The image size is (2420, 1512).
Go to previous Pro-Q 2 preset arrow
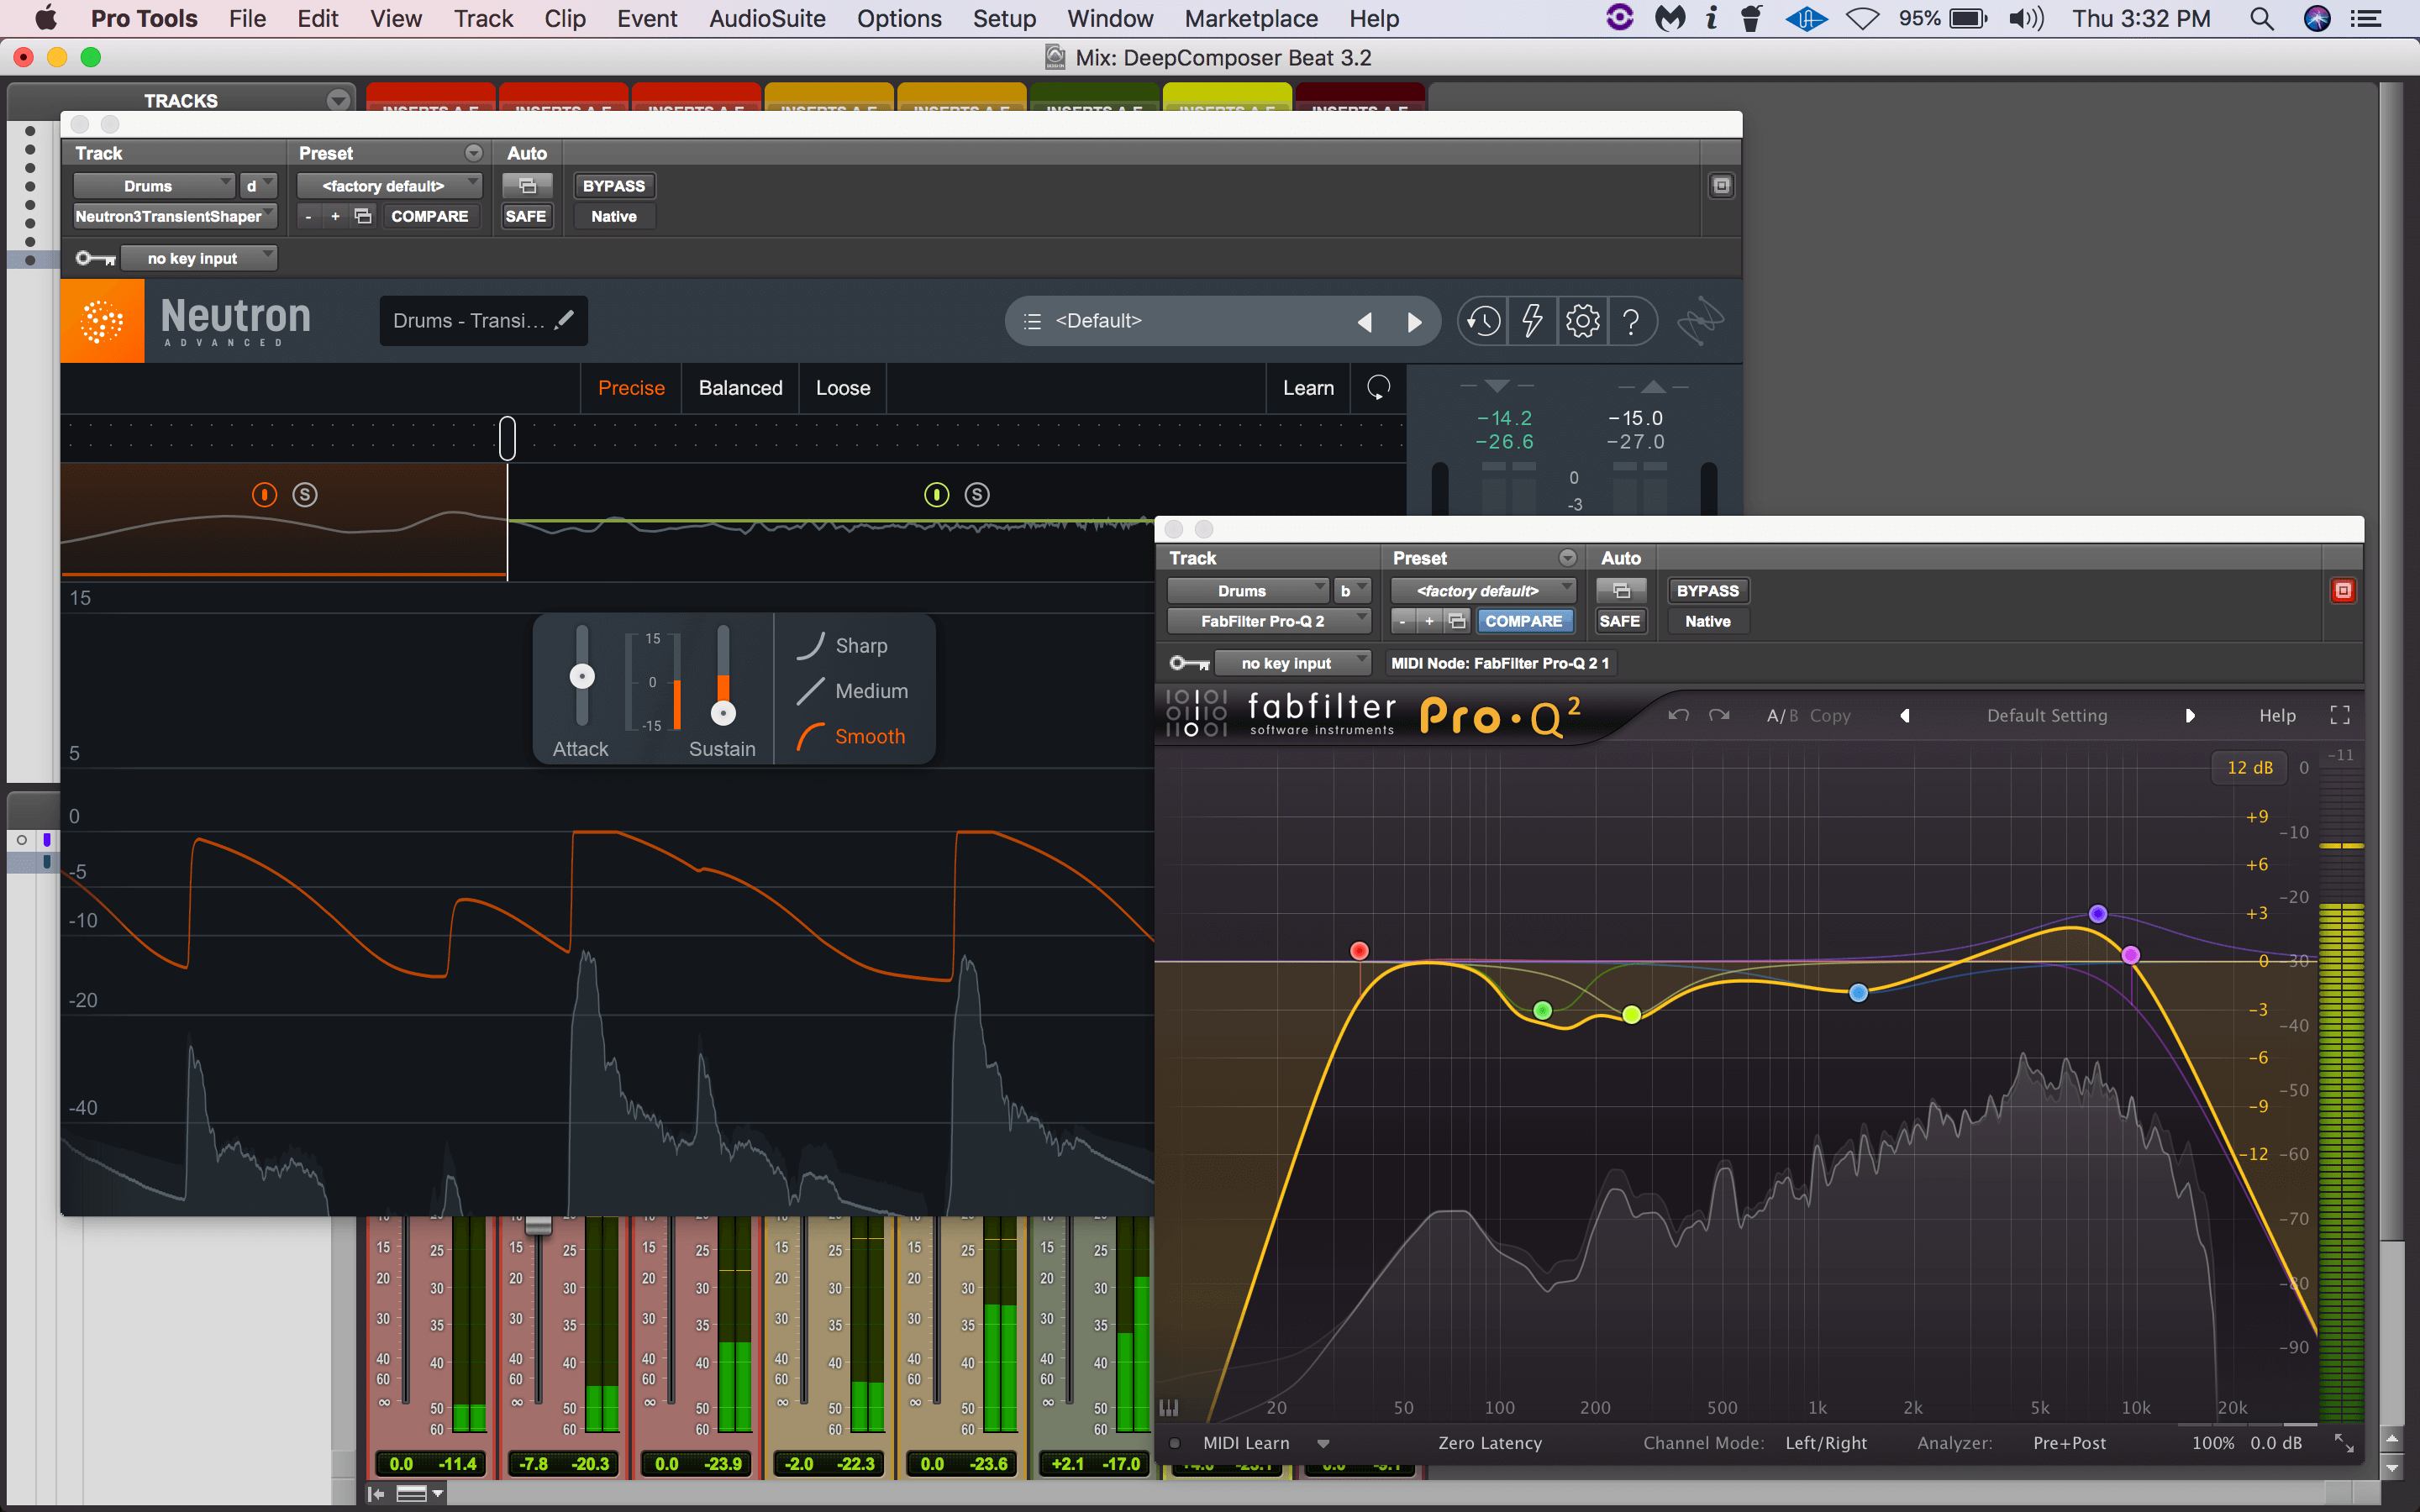(x=1905, y=715)
